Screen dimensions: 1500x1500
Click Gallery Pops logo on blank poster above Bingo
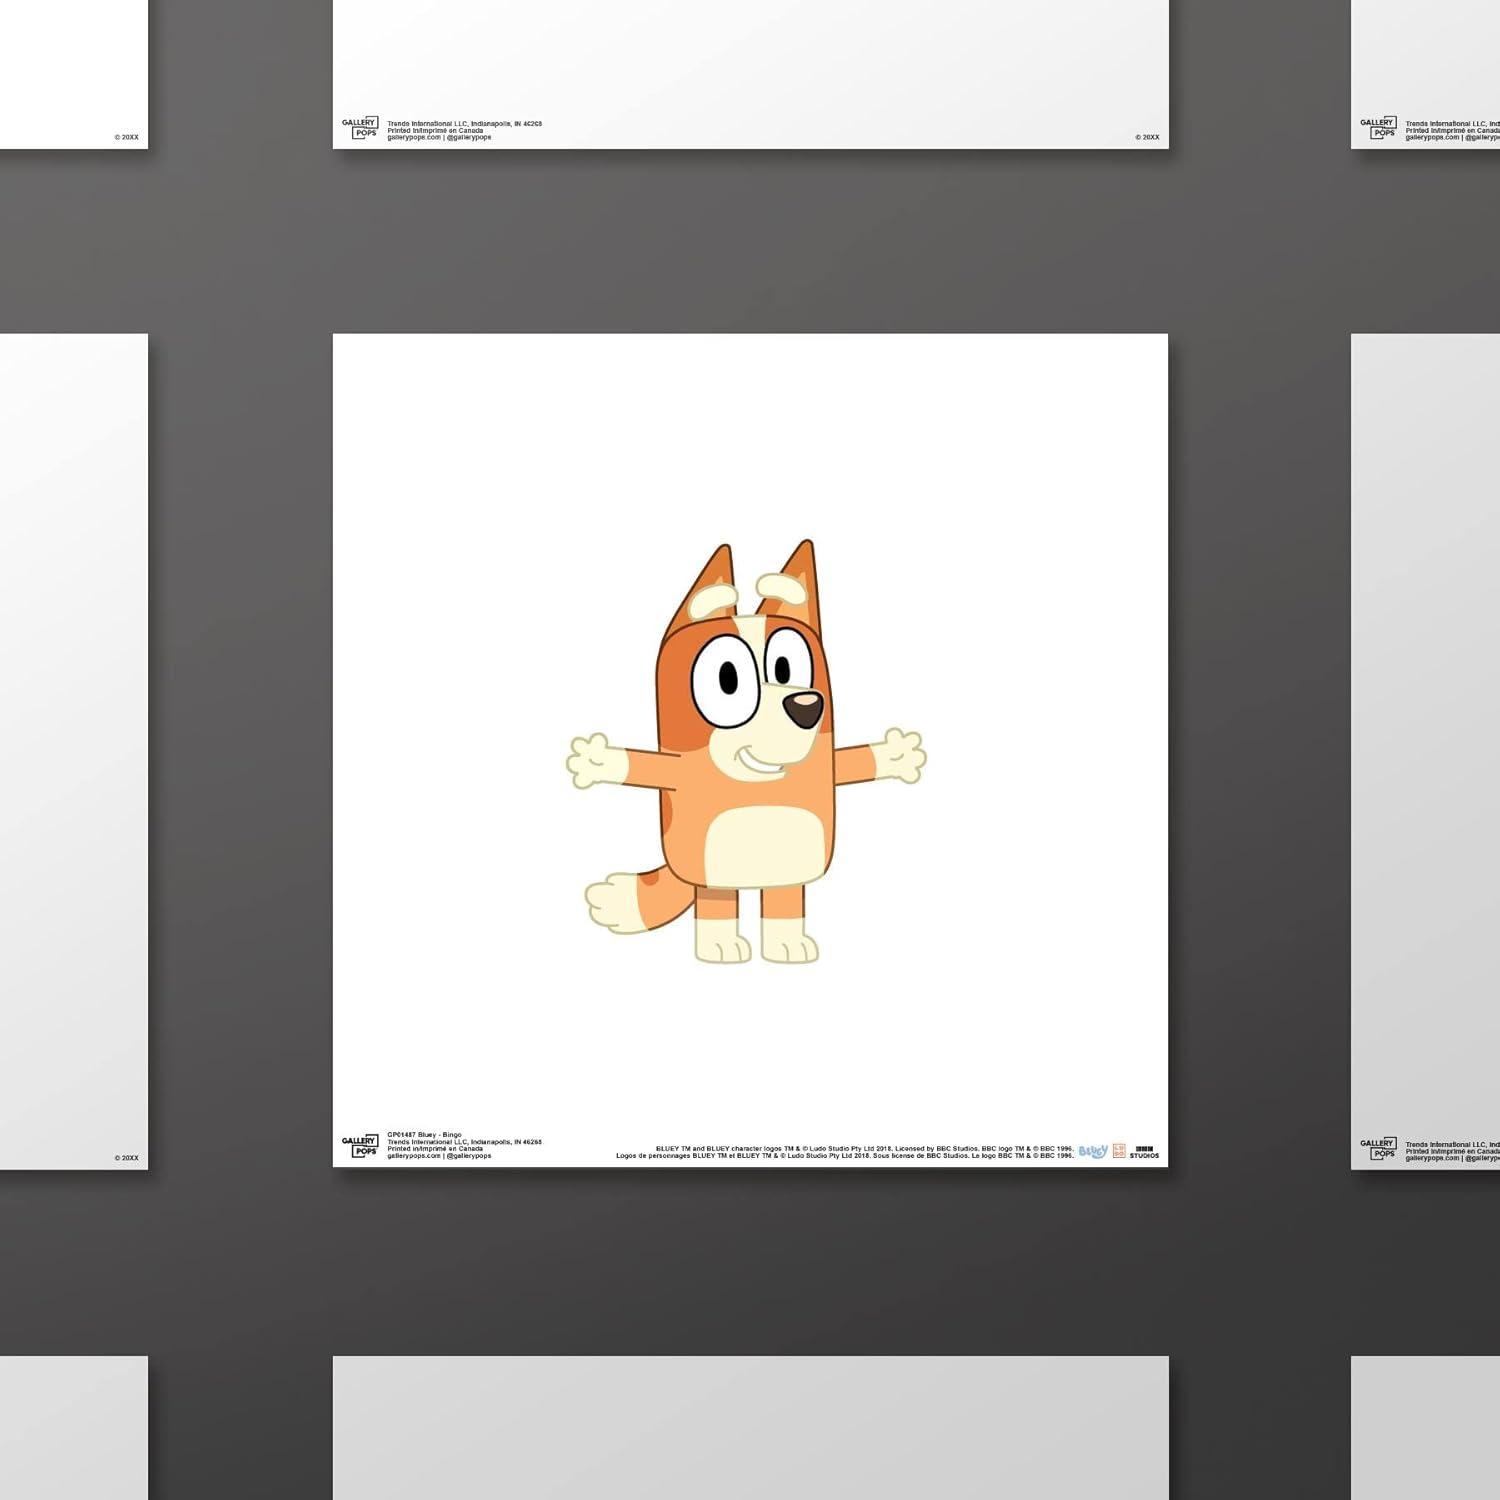[x=360, y=128]
